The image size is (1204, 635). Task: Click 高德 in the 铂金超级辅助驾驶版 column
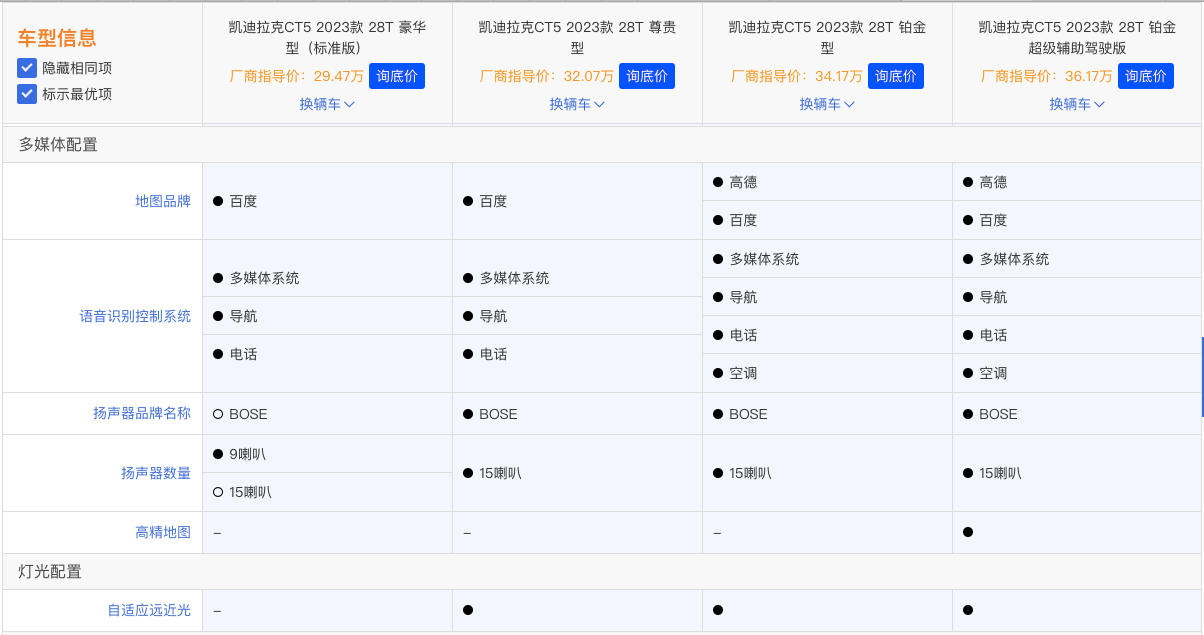pyautogui.click(x=993, y=182)
